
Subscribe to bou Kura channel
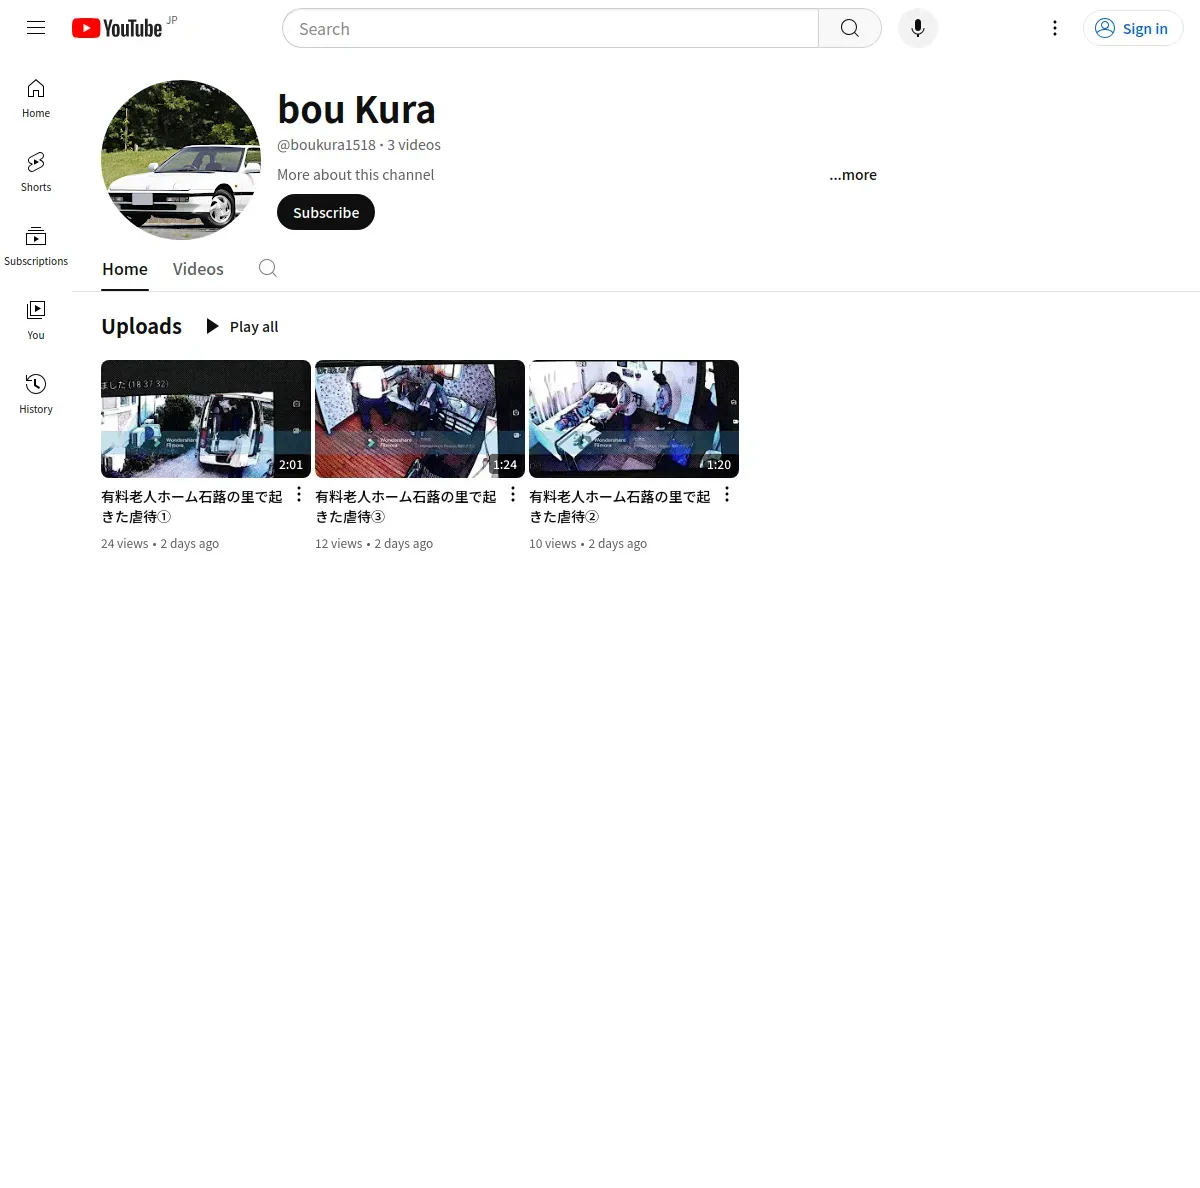tap(326, 212)
